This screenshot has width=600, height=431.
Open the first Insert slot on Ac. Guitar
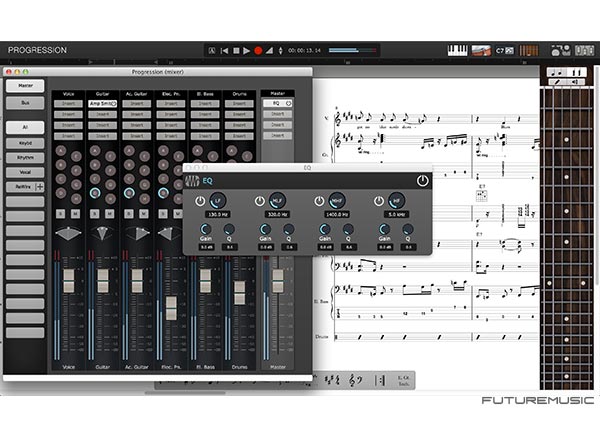(x=137, y=104)
